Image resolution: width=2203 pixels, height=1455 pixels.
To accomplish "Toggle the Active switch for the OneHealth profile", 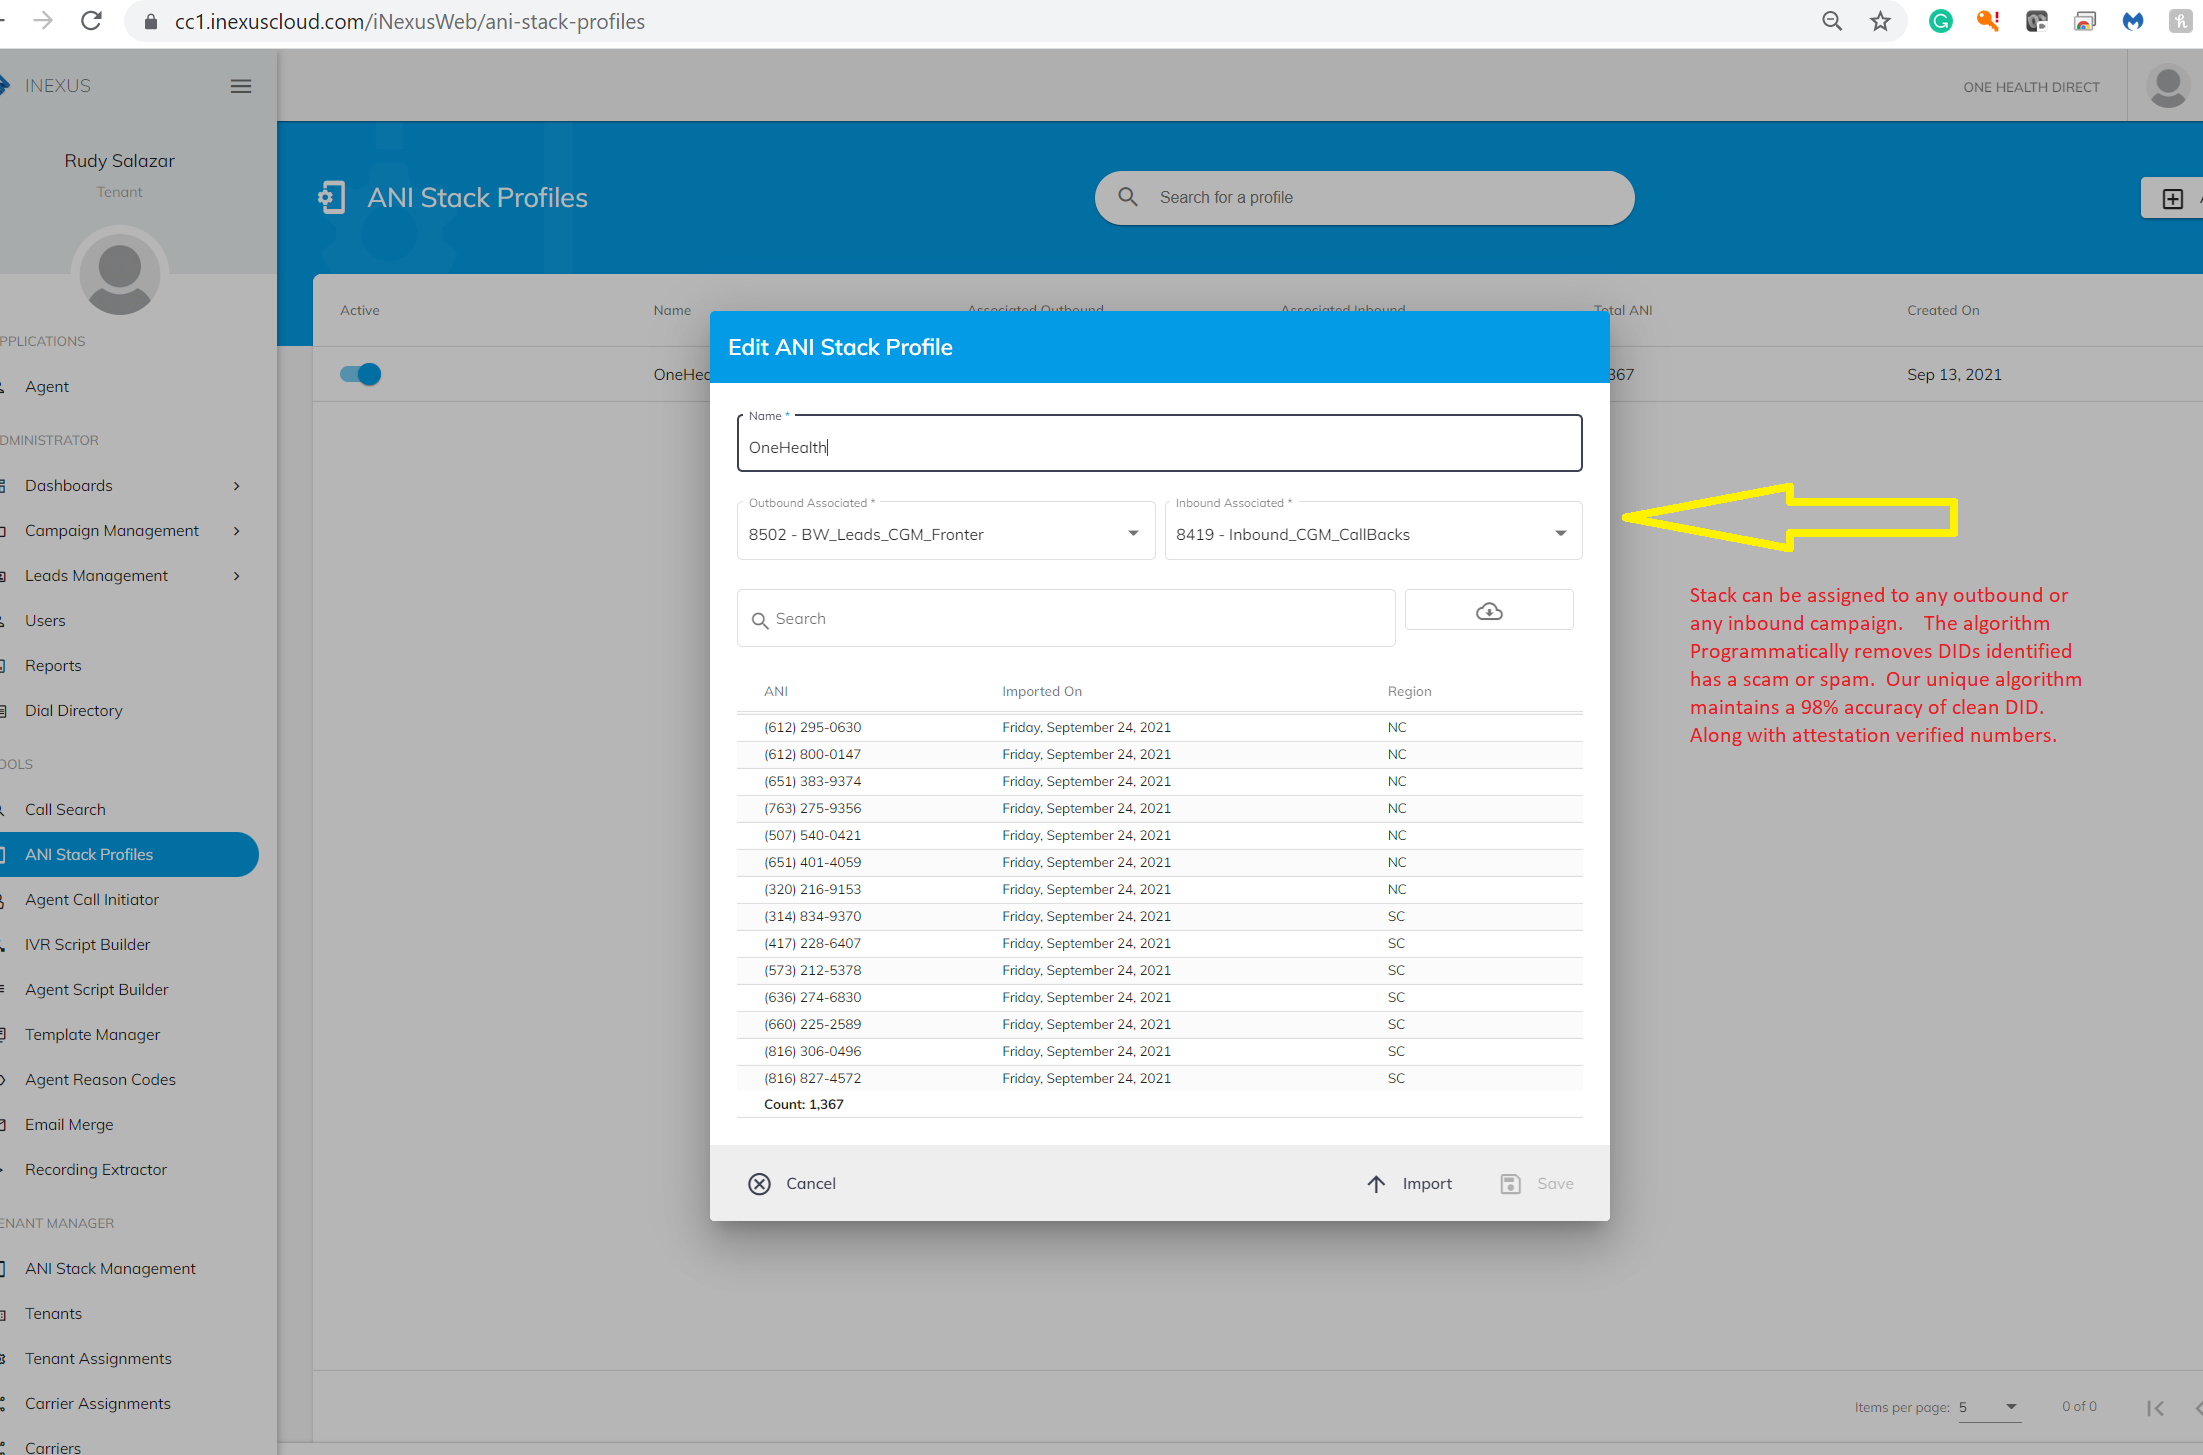I will pos(360,374).
